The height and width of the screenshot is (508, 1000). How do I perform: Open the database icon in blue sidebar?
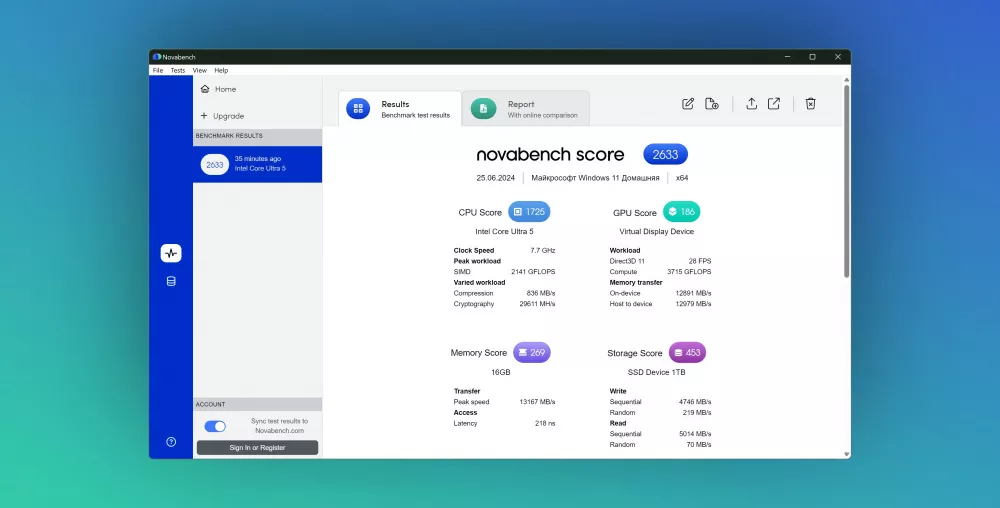click(171, 281)
